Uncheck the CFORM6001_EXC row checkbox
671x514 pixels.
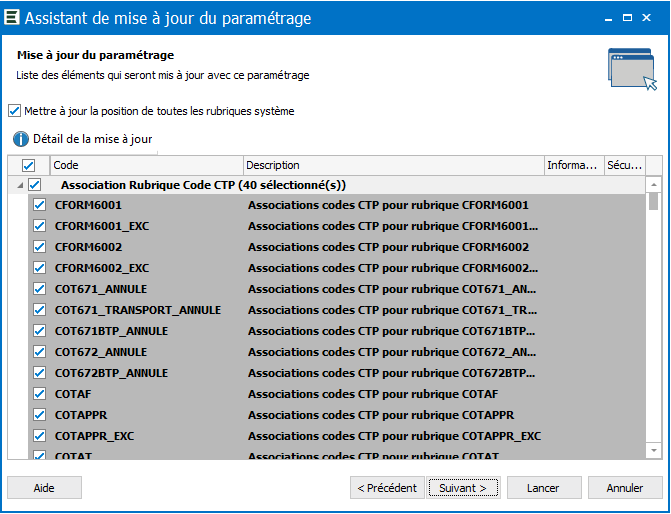point(39,226)
